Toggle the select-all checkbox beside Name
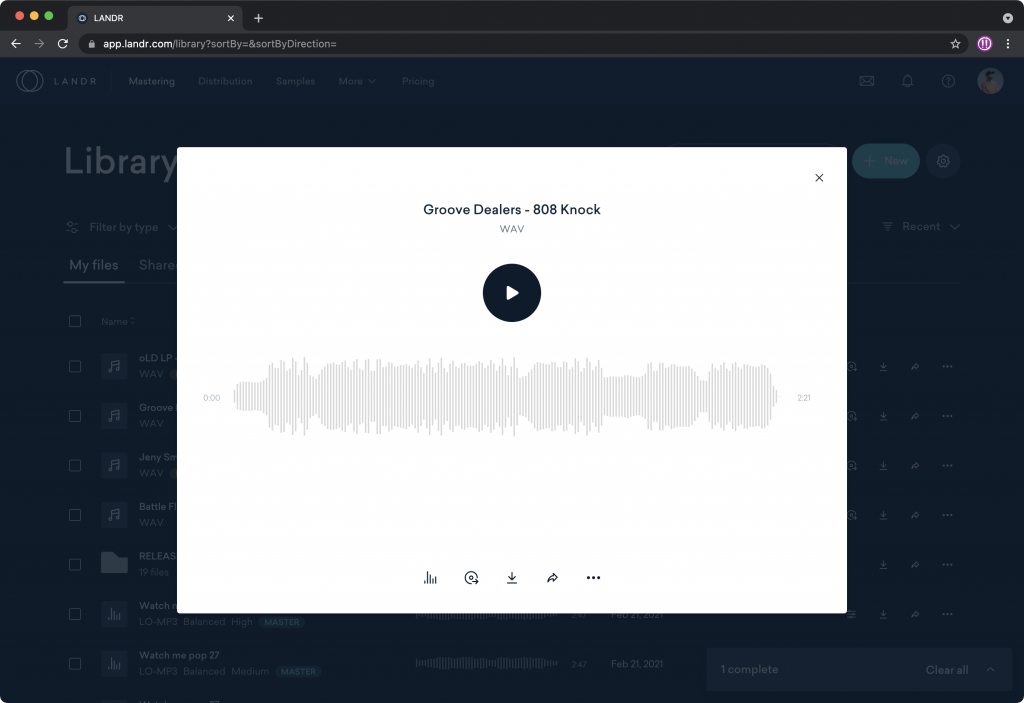 [x=75, y=321]
